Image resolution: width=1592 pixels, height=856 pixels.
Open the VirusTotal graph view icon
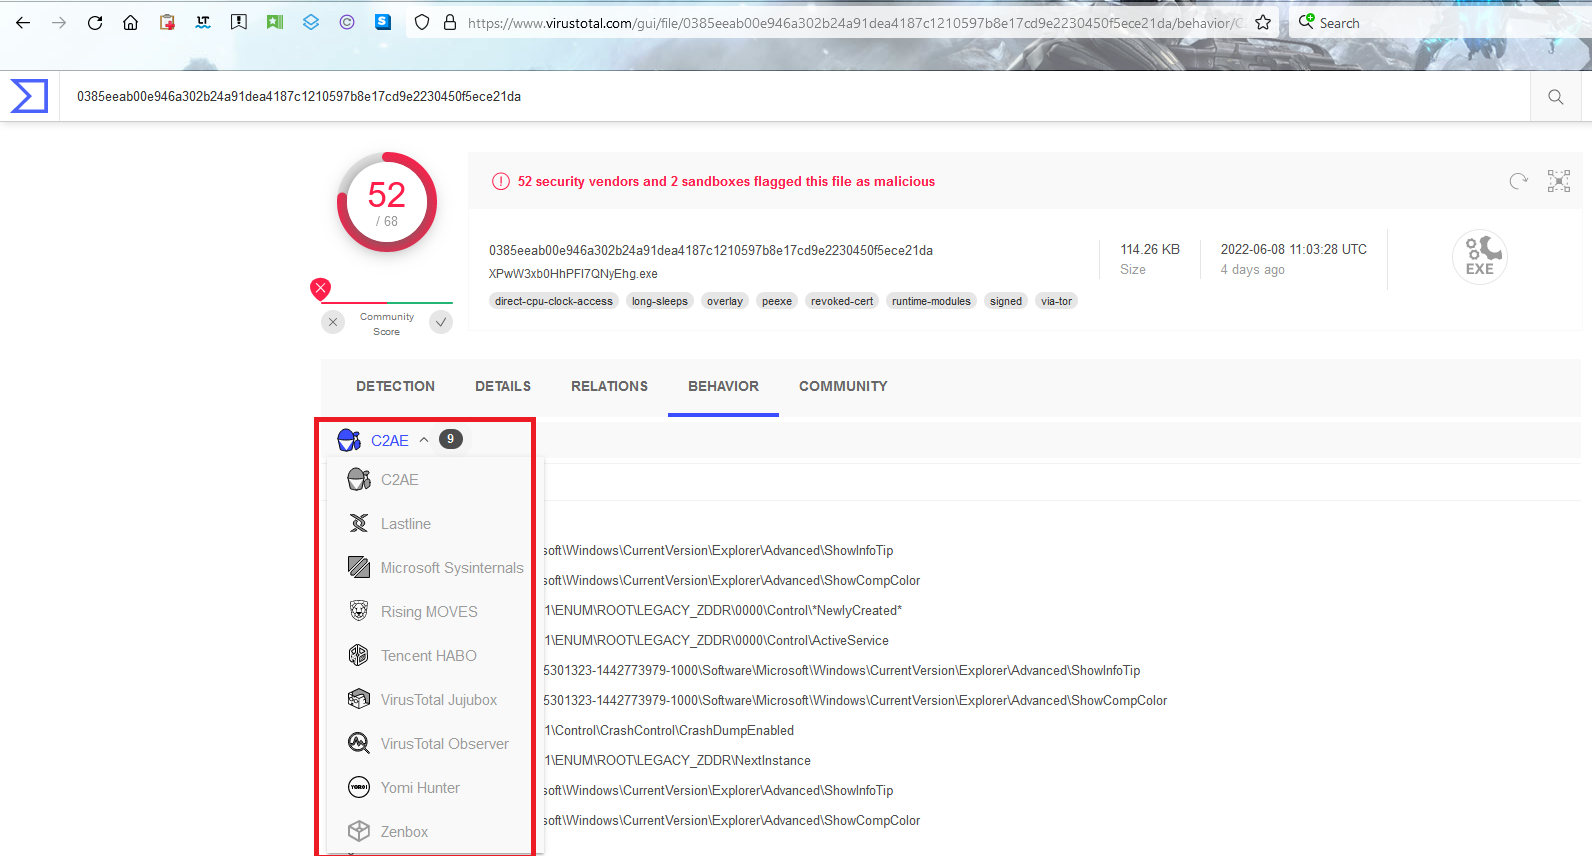[1559, 181]
